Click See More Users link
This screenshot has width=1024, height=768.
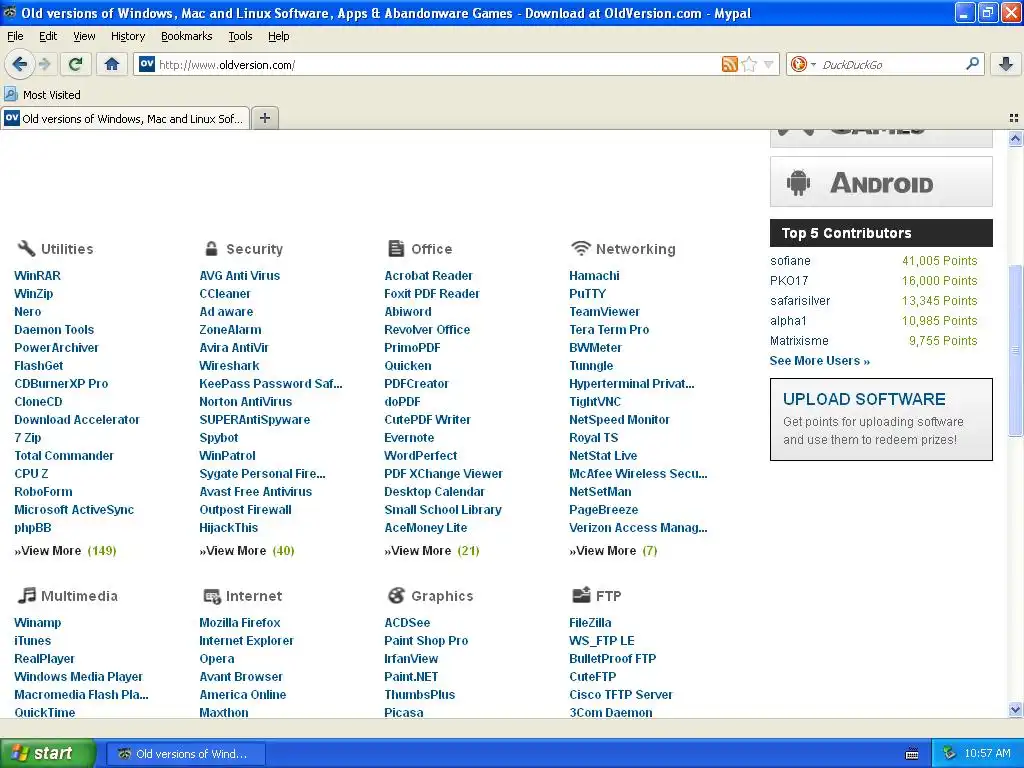(x=820, y=360)
